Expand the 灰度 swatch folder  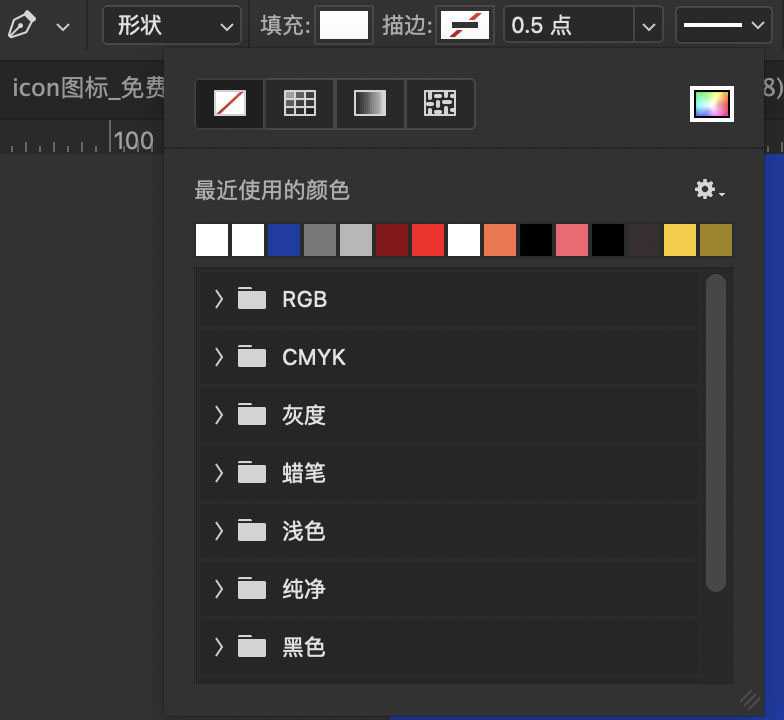[x=219, y=415]
